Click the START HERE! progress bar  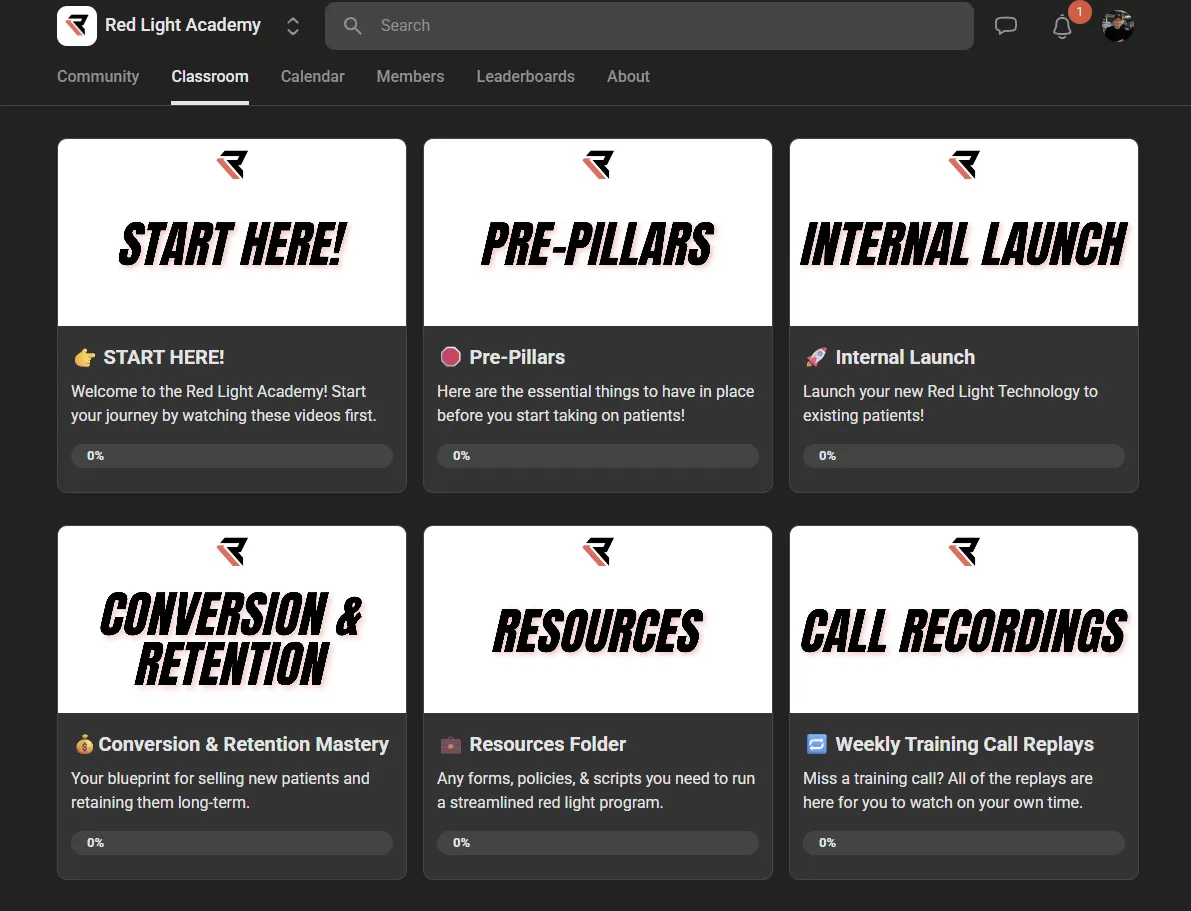click(x=232, y=456)
